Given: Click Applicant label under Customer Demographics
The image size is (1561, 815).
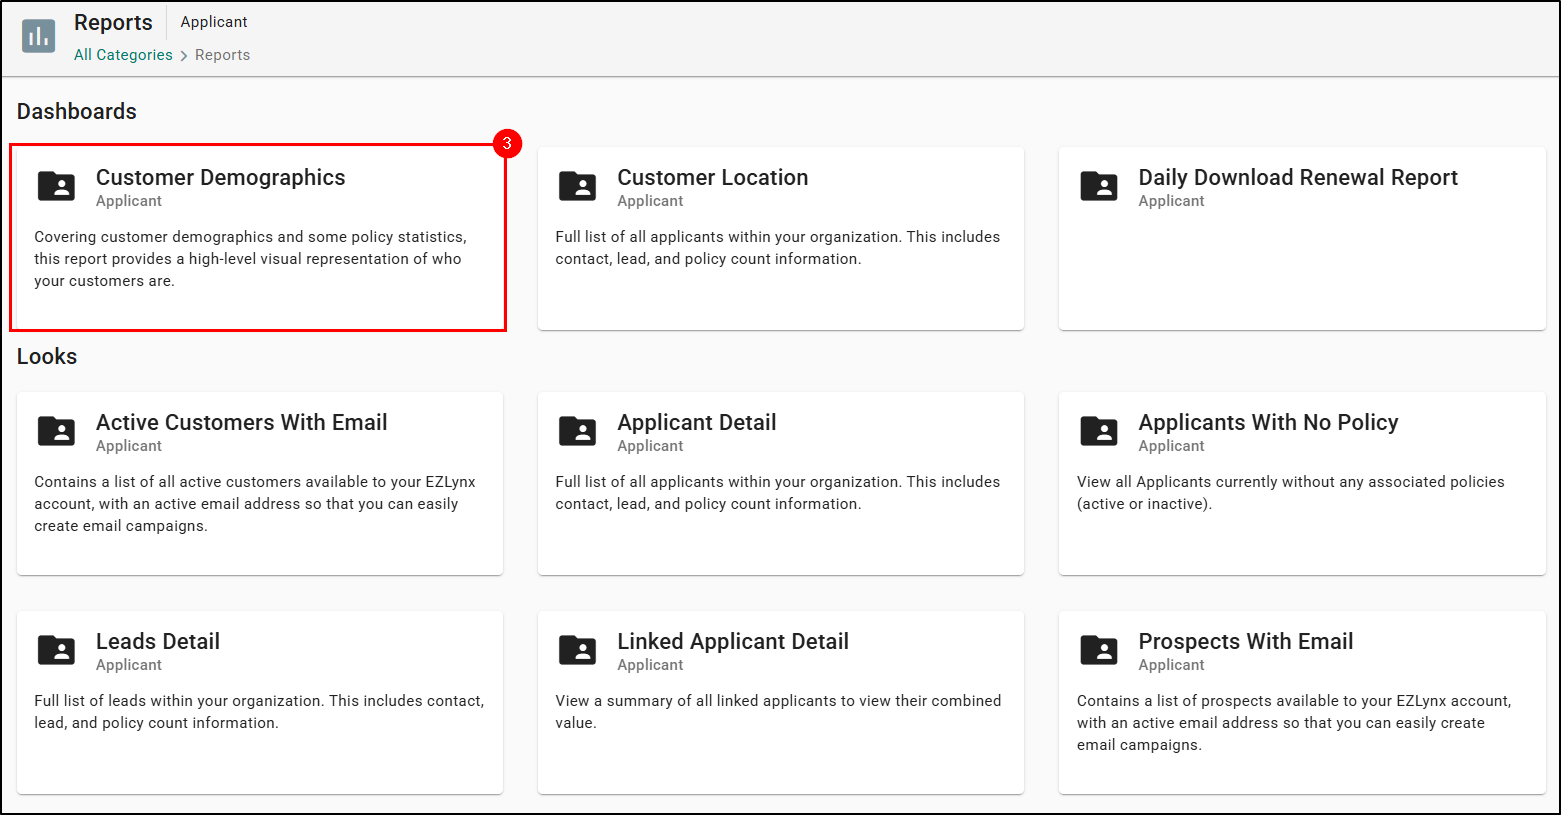Looking at the screenshot, I should coord(129,201).
